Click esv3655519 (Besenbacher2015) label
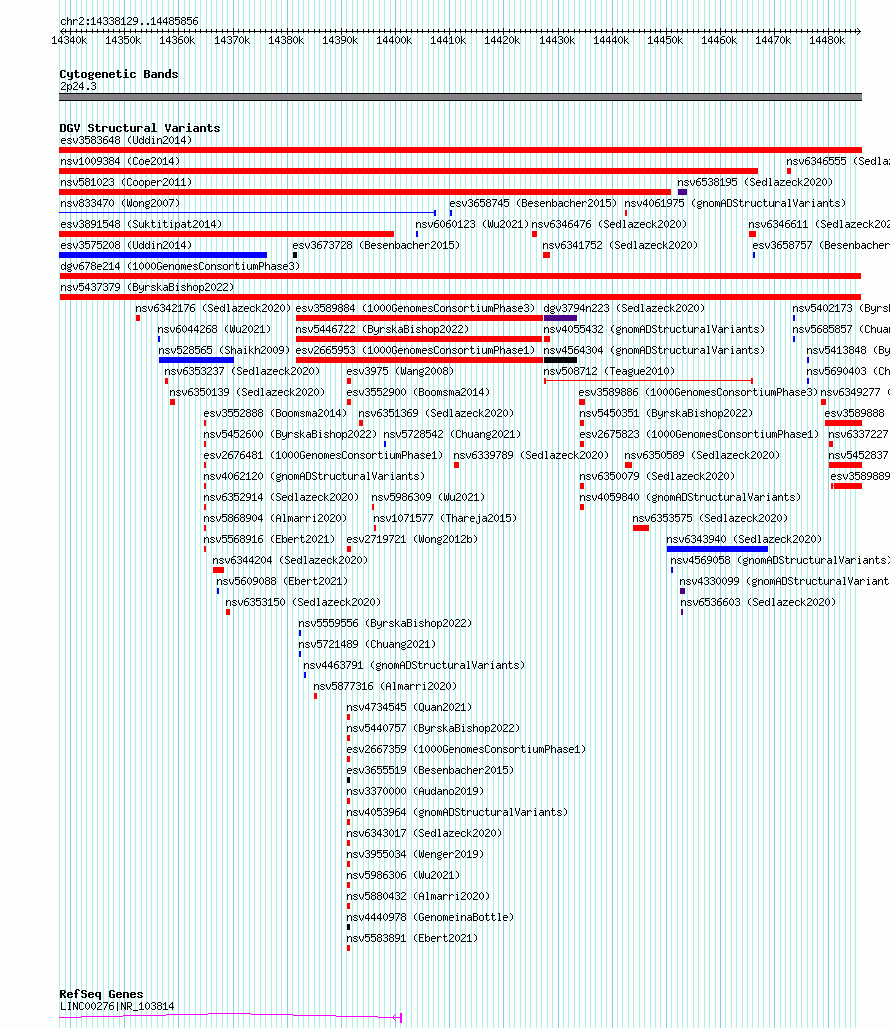 pyautogui.click(x=430, y=770)
